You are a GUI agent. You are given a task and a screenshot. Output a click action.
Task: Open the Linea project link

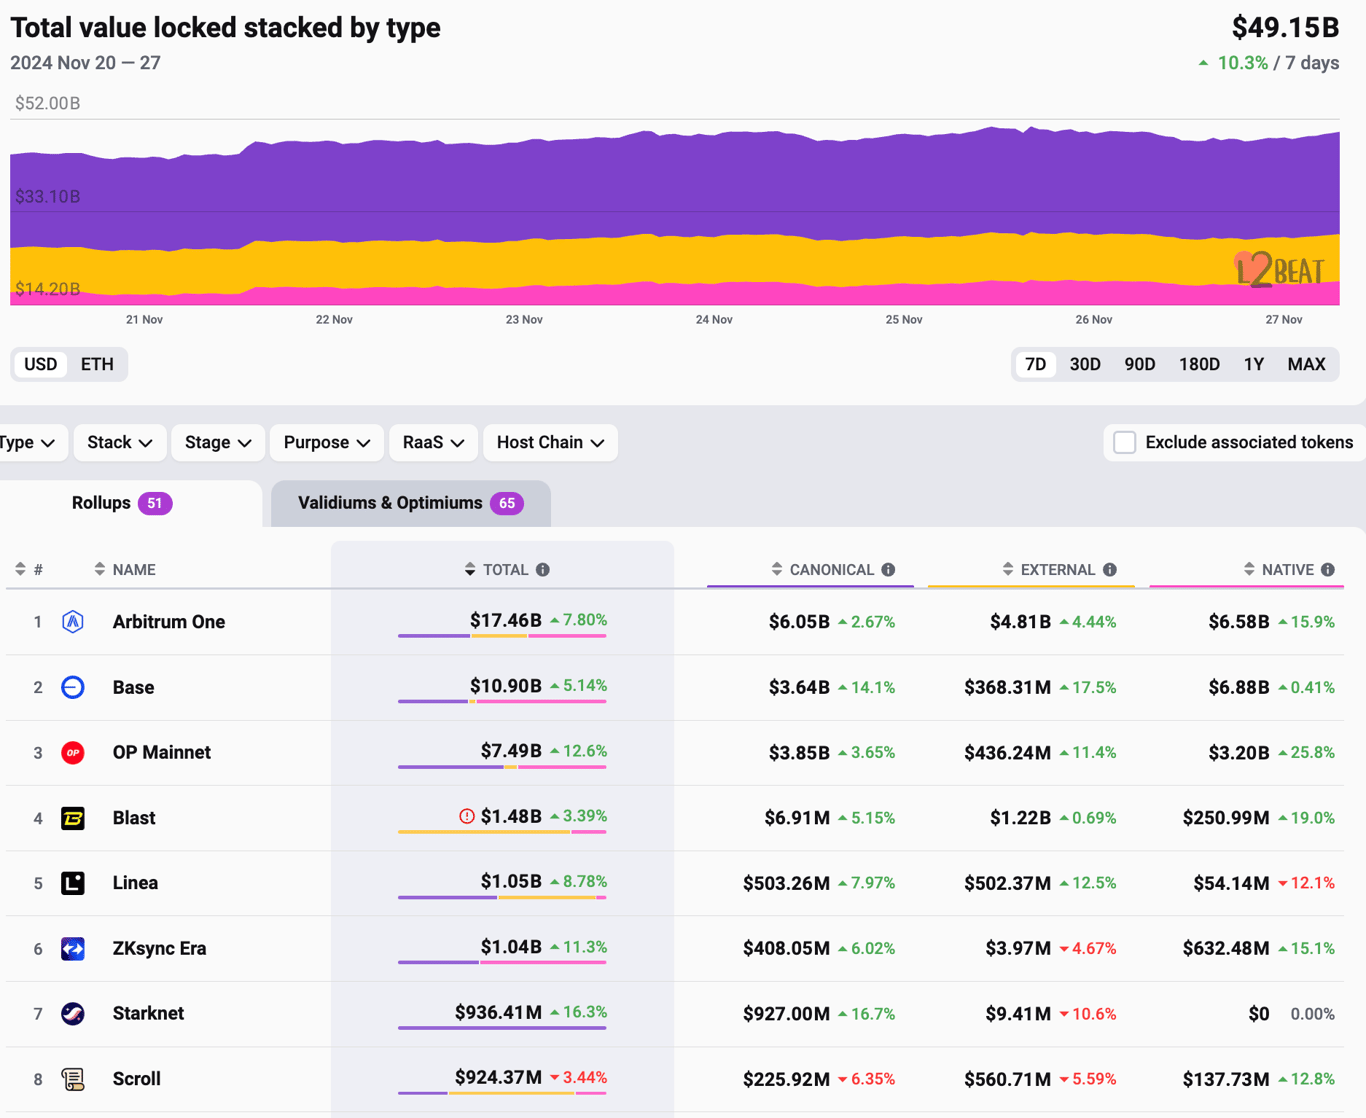point(135,883)
